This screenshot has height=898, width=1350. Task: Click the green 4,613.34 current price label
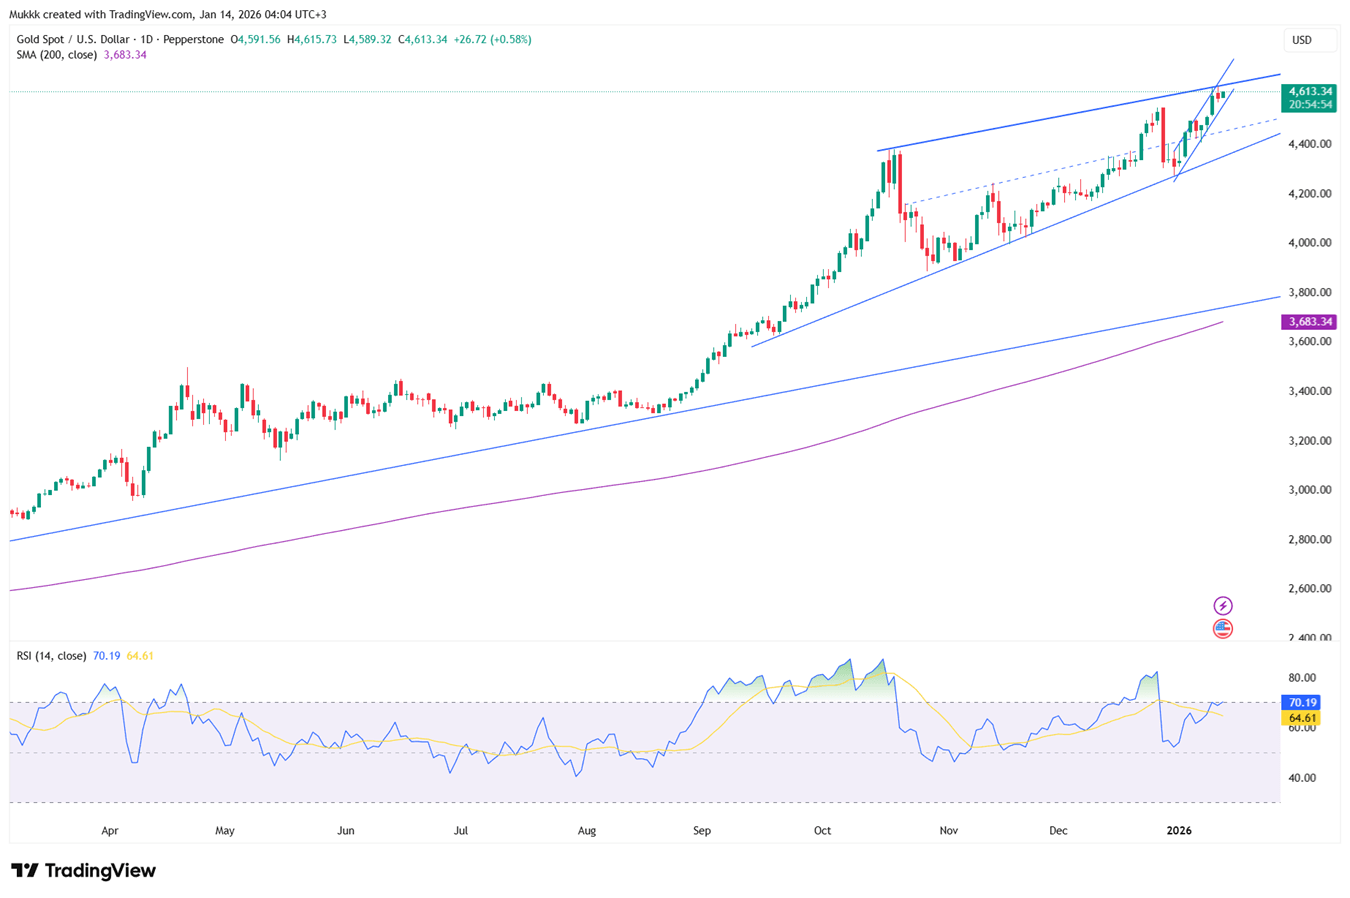pyautogui.click(x=1309, y=92)
